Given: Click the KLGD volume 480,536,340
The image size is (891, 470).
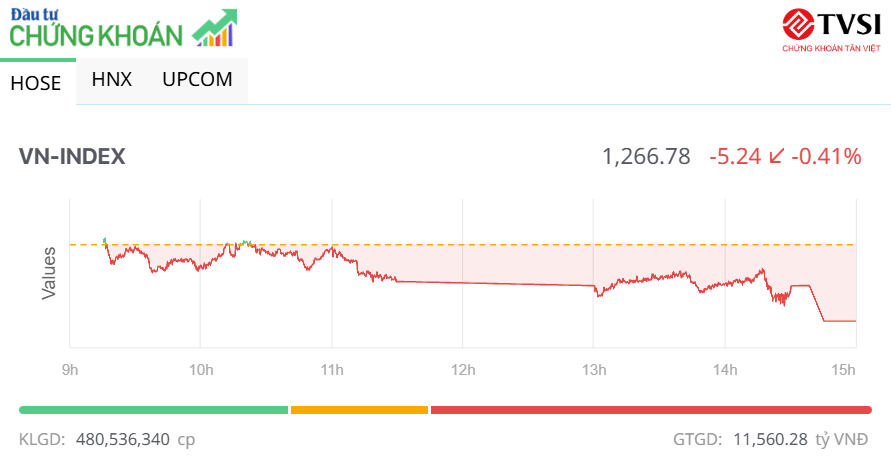Looking at the screenshot, I should pos(122,439).
